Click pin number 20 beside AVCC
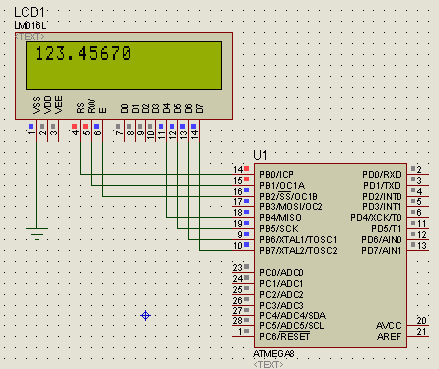The width and height of the screenshot is (439, 369). point(421,321)
